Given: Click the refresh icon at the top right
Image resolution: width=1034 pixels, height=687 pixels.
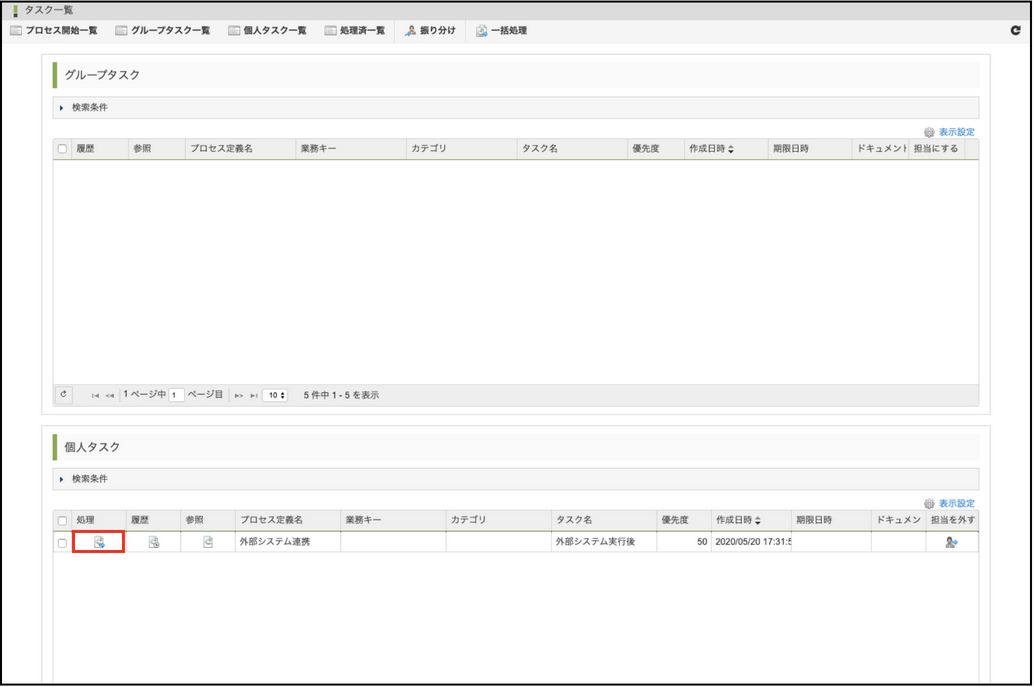Looking at the screenshot, I should [1014, 30].
